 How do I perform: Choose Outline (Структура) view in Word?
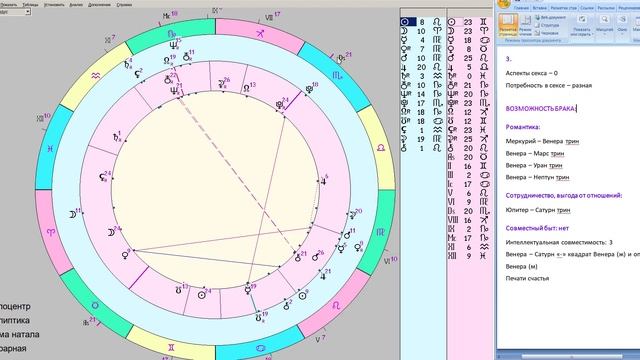pyautogui.click(x=547, y=25)
